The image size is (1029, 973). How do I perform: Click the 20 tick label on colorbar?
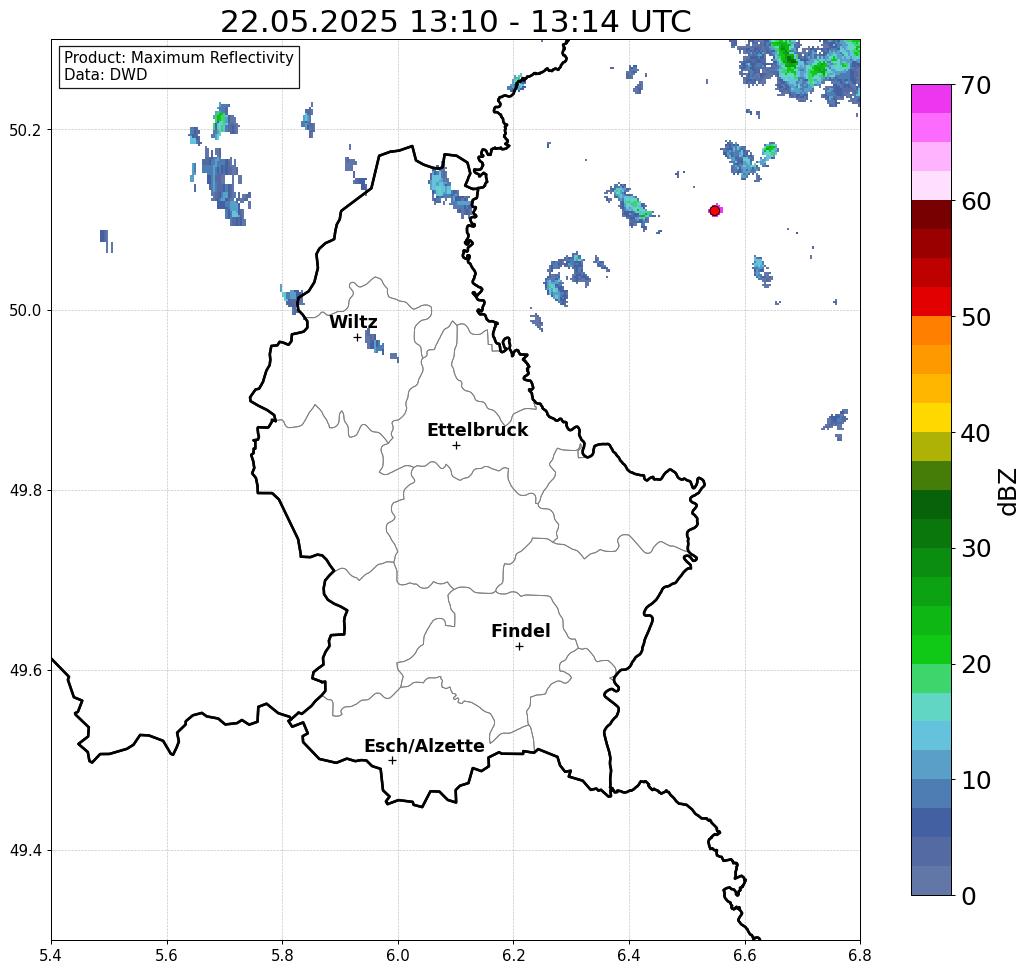pyautogui.click(x=975, y=665)
